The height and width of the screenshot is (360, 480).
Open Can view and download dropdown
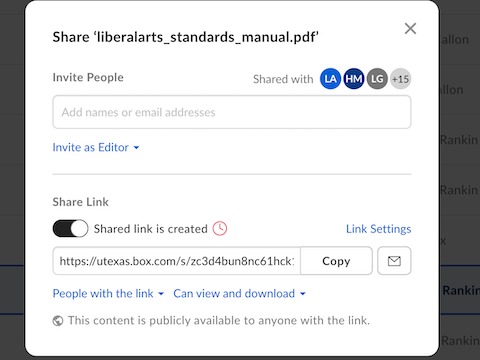tap(239, 294)
